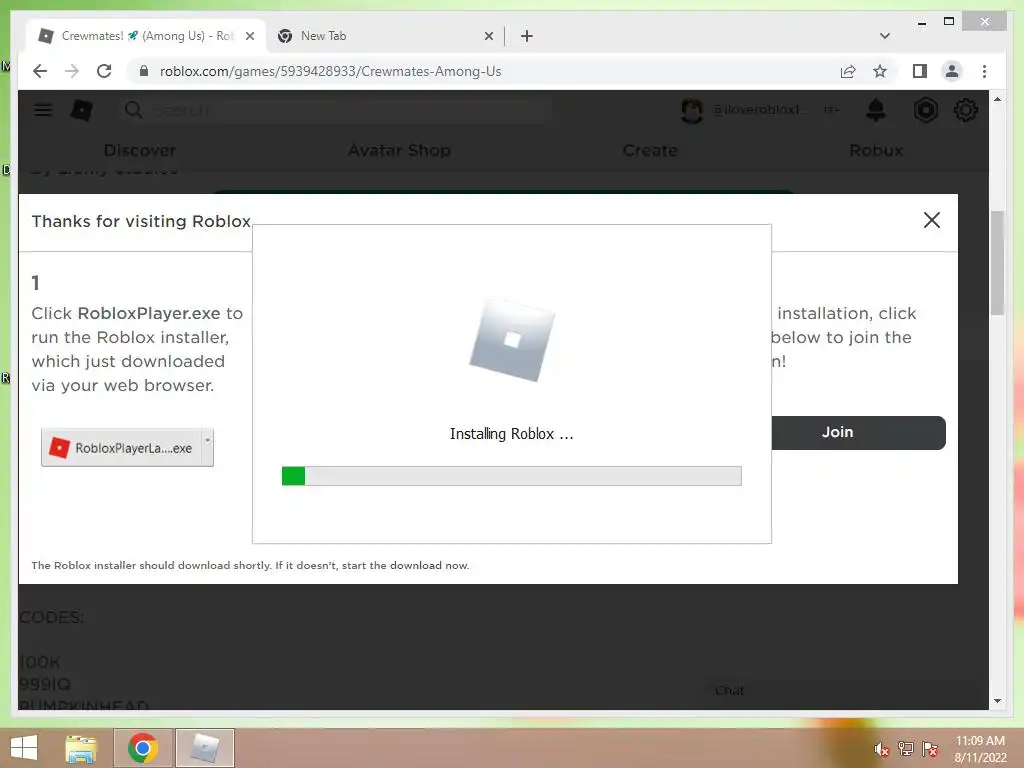
Task: Click the "100K" code text
Action: click(x=40, y=662)
